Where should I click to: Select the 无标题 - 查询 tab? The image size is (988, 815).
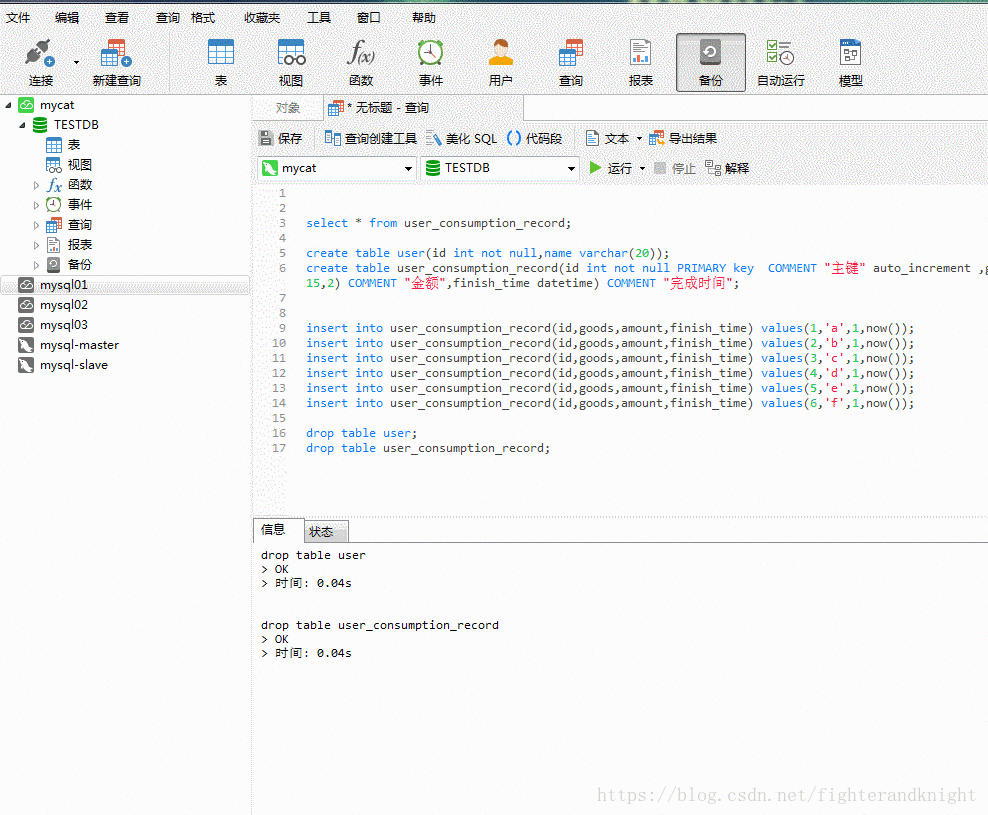coord(423,108)
